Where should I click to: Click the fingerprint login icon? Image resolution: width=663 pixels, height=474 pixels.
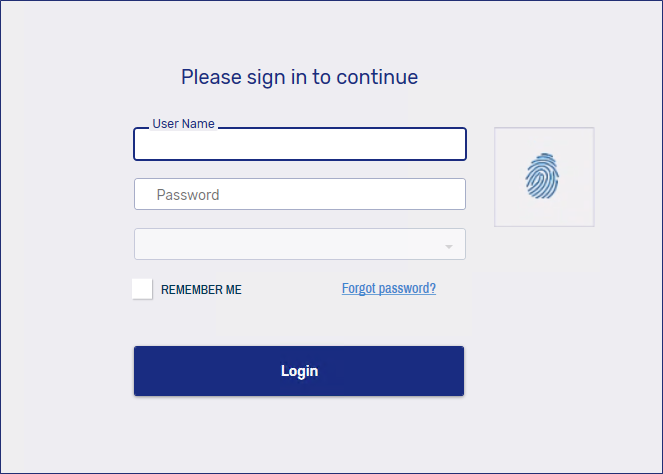tap(543, 176)
